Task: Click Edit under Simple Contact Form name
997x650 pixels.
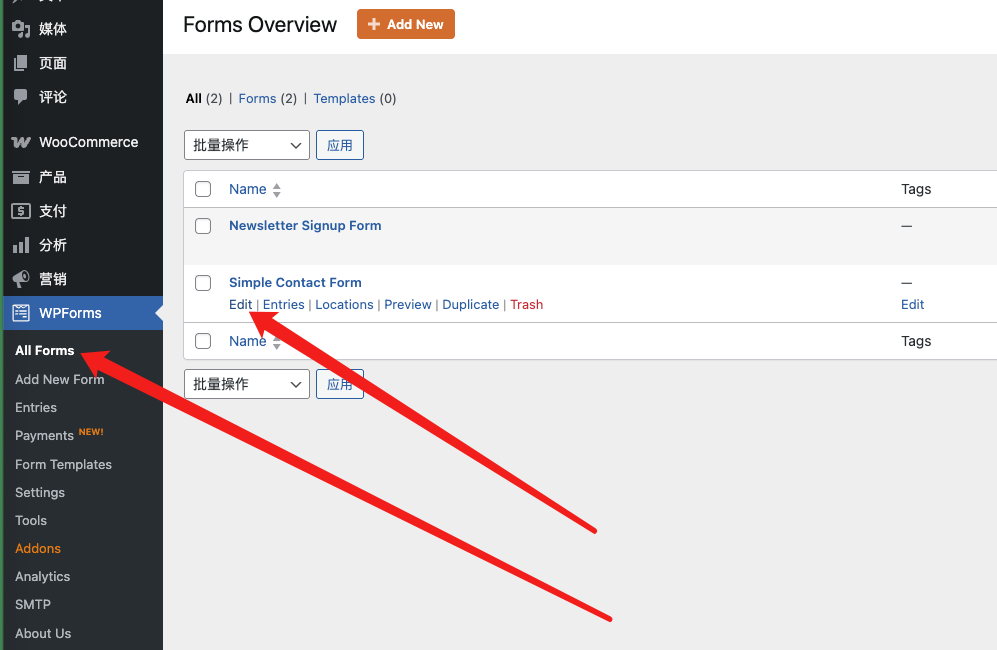Action: tap(240, 305)
